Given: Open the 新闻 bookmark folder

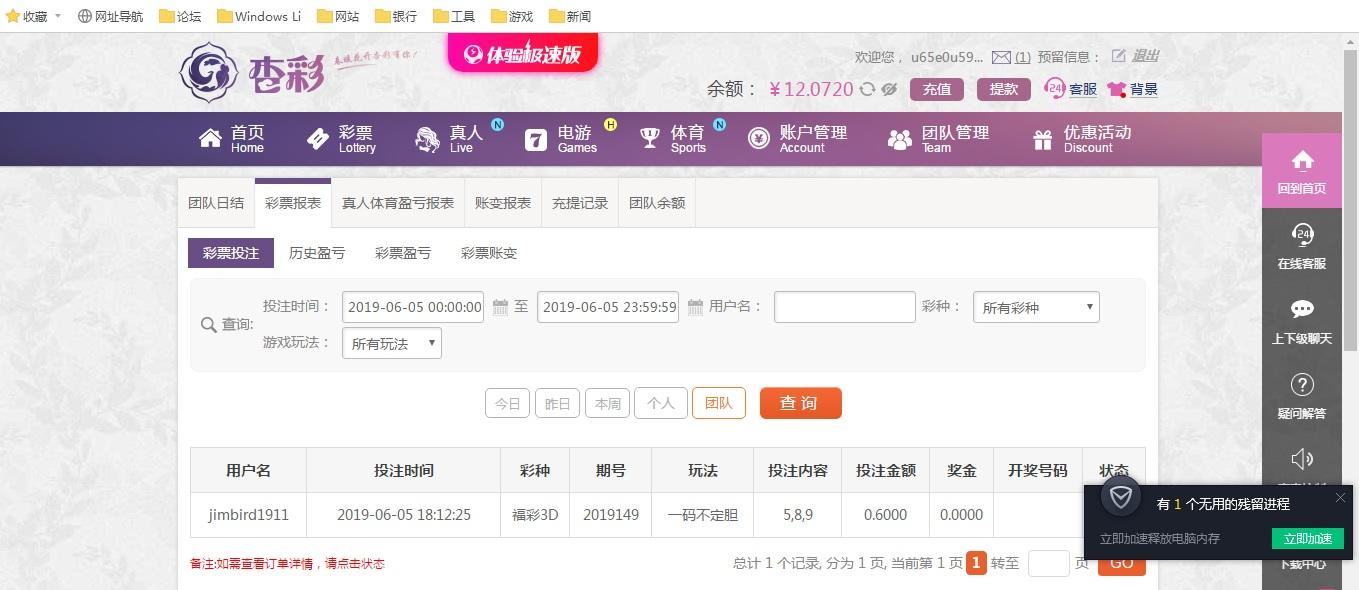Looking at the screenshot, I should [x=569, y=16].
